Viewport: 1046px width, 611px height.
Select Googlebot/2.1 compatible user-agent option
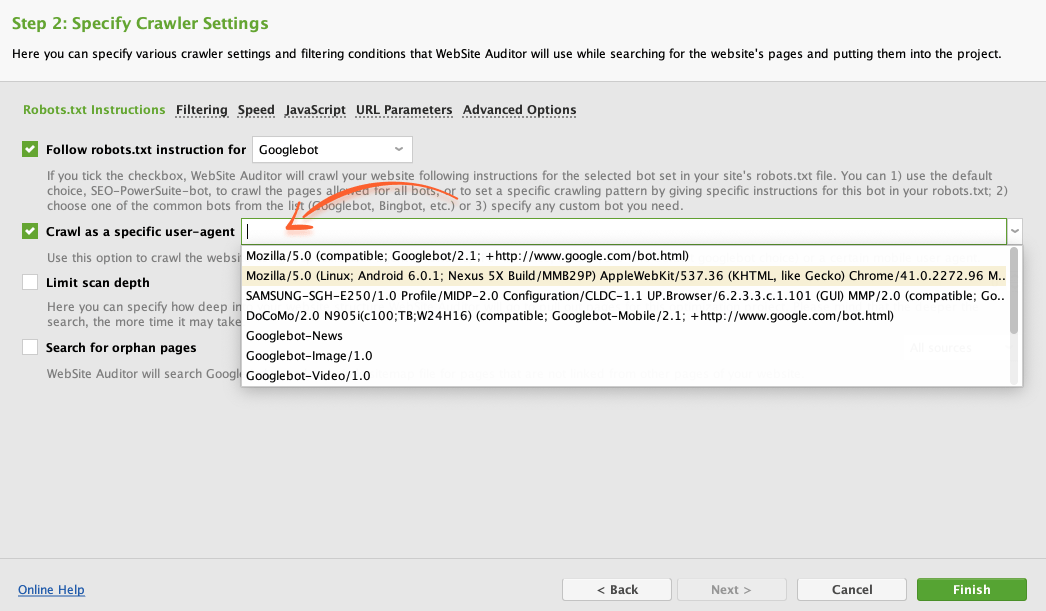[467, 256]
